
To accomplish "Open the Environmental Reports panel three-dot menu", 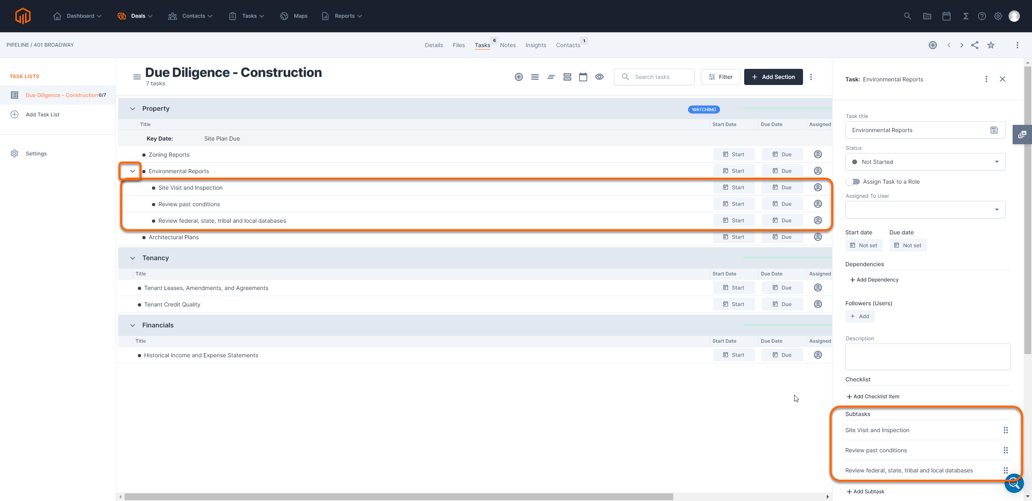I will [x=986, y=79].
